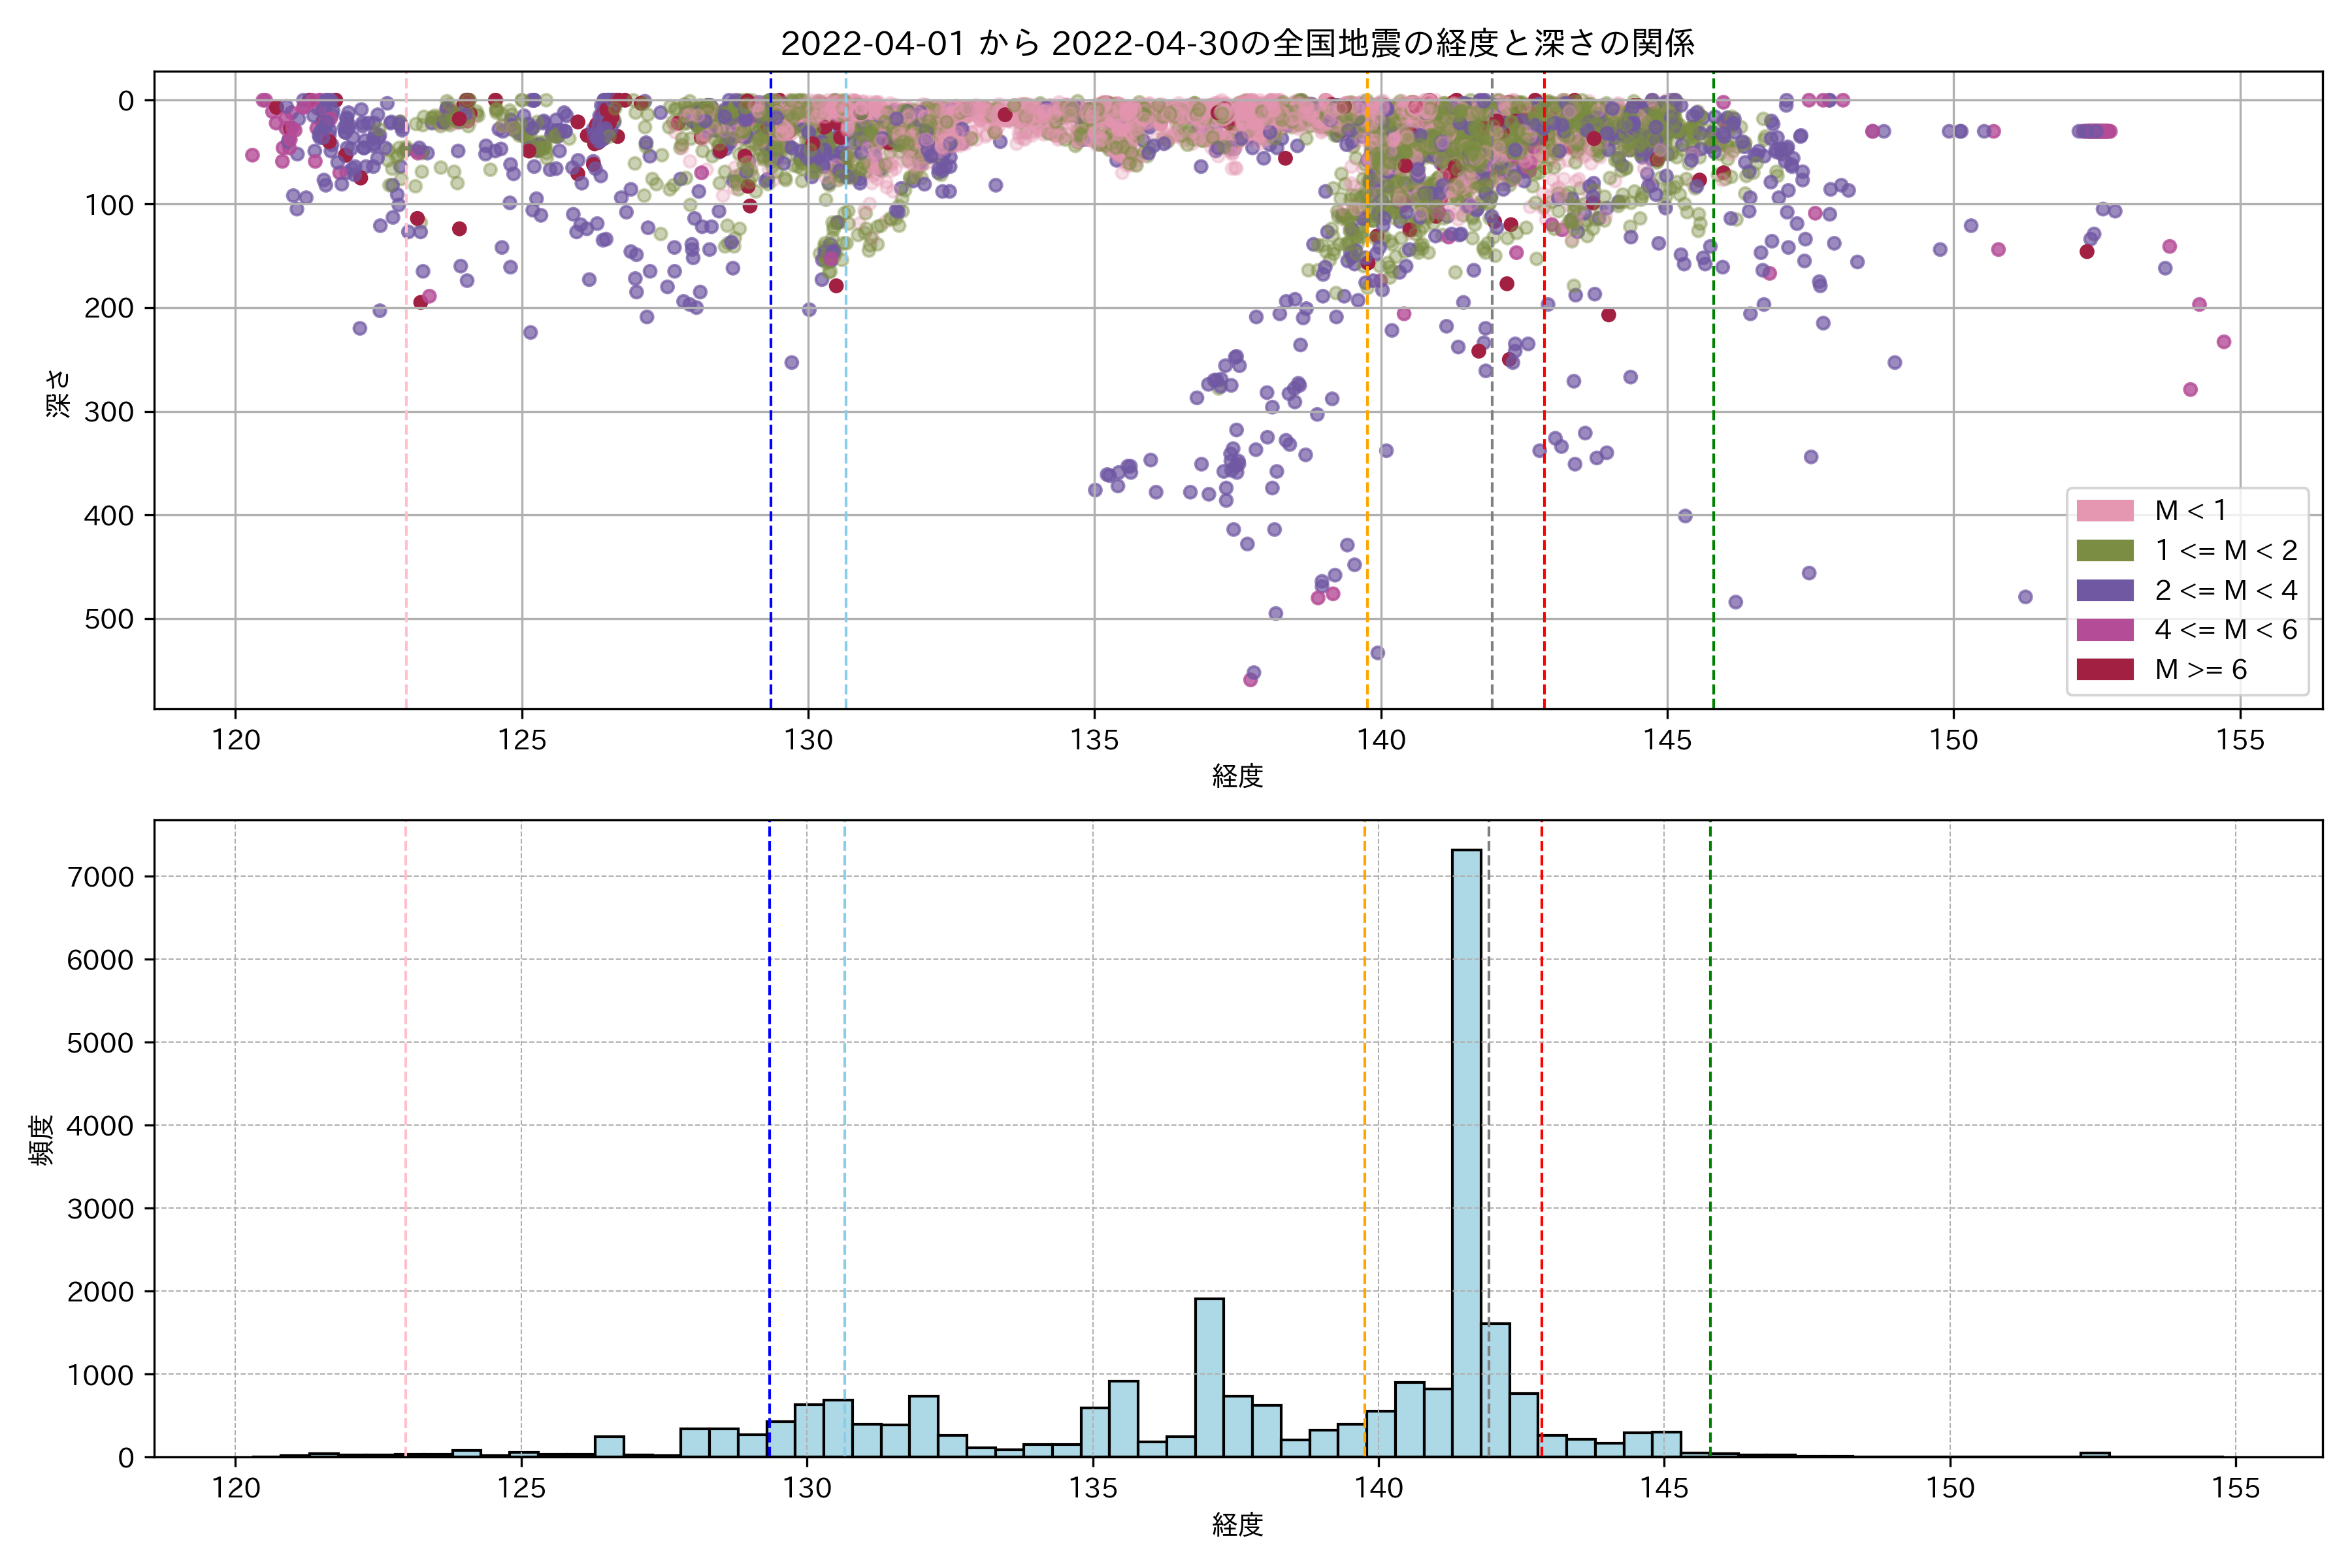Click the 155 tick label on the scatter x-axis
This screenshot has height=1568, width=2352.
click(2240, 740)
